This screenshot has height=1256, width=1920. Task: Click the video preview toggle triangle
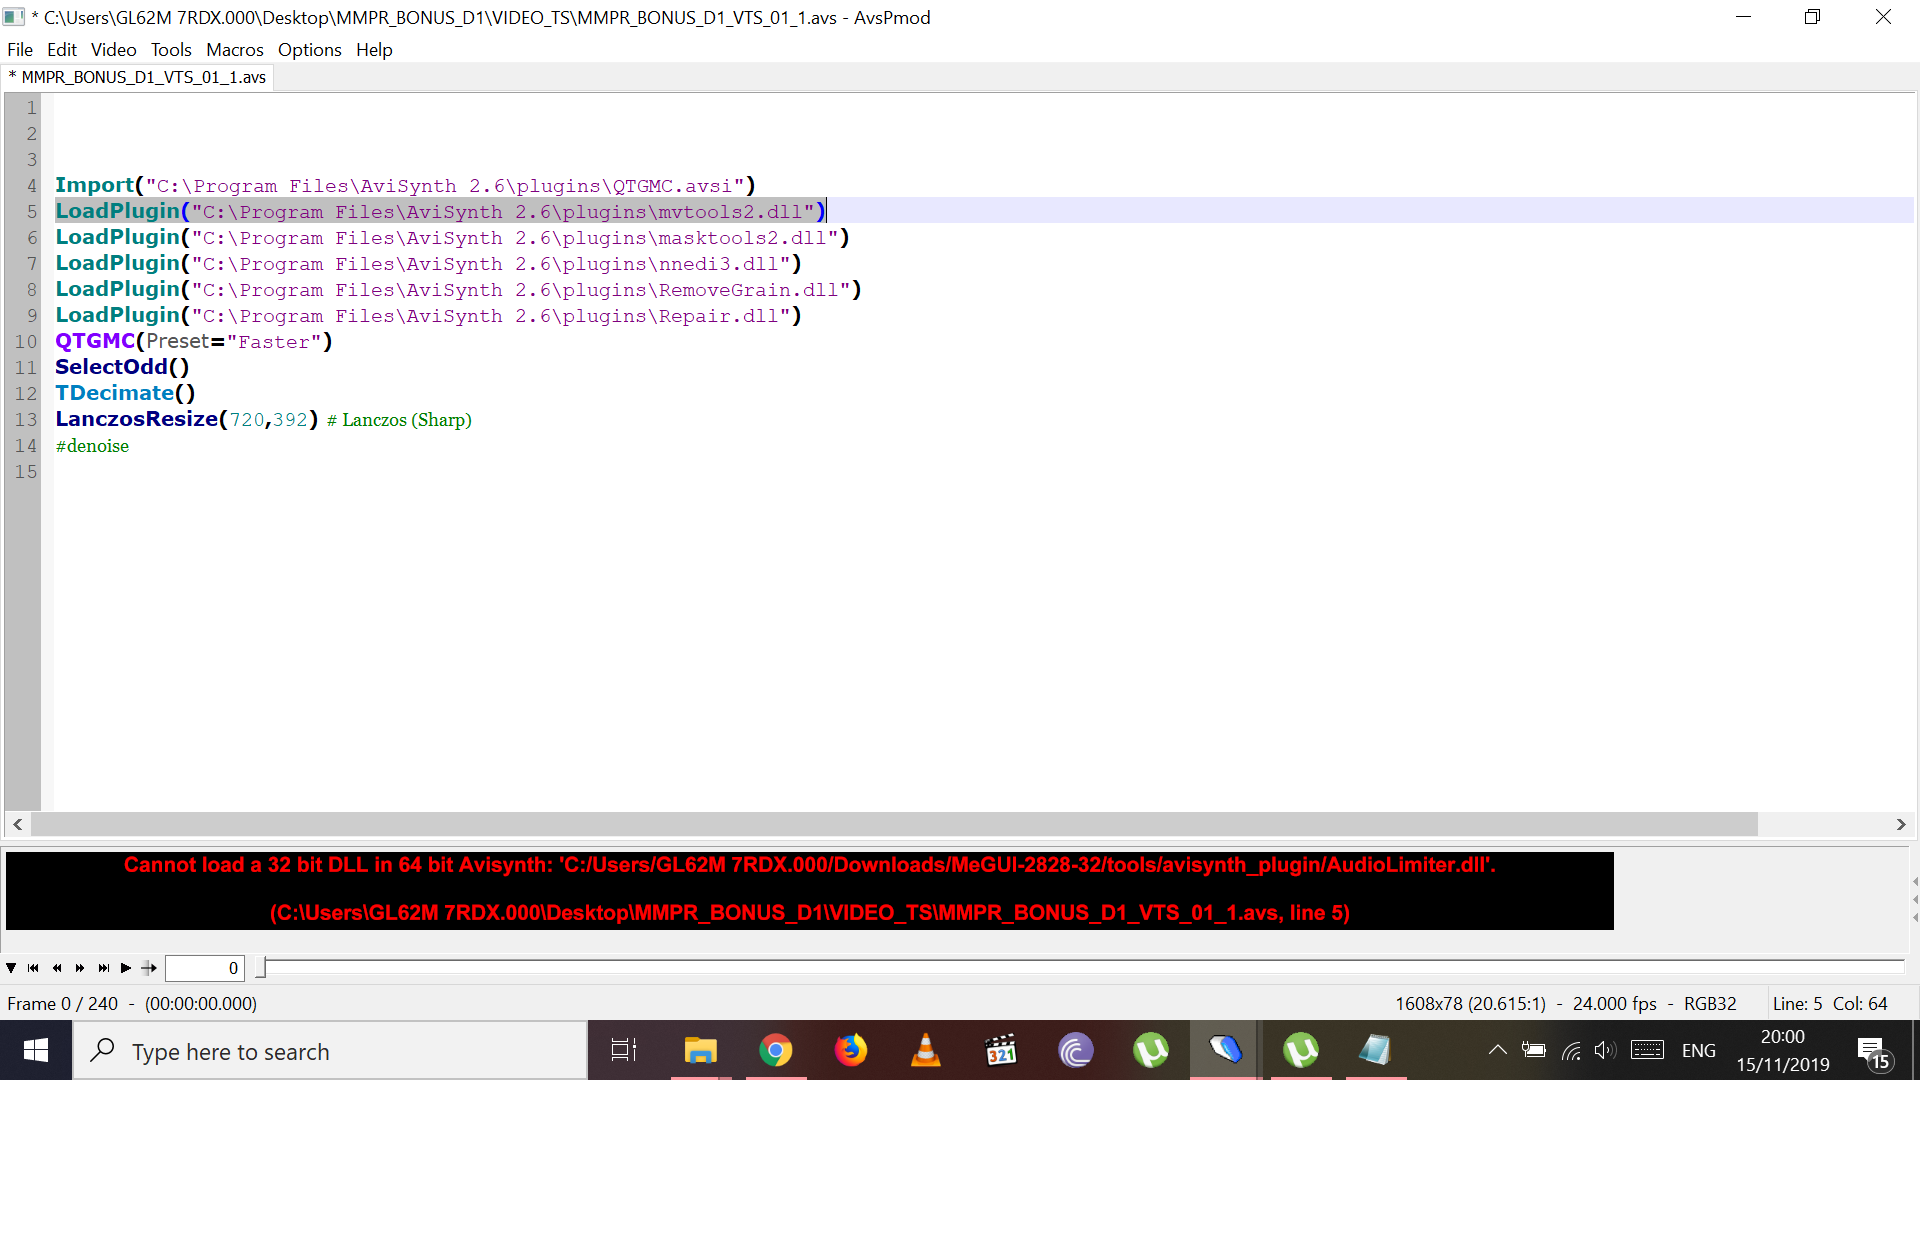[11, 968]
